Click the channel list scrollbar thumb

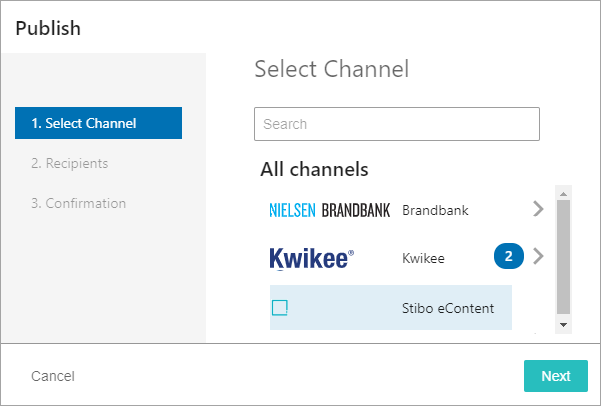pos(563,255)
